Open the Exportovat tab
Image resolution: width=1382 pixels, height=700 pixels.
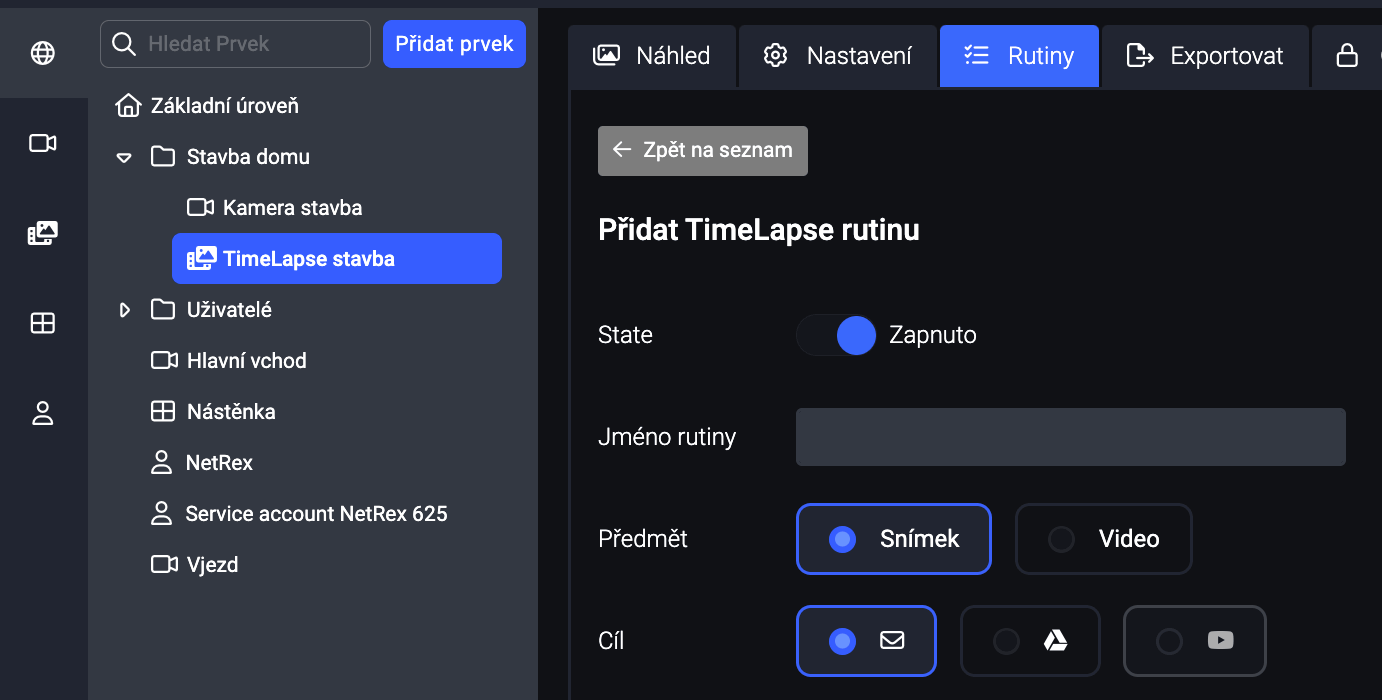1205,56
